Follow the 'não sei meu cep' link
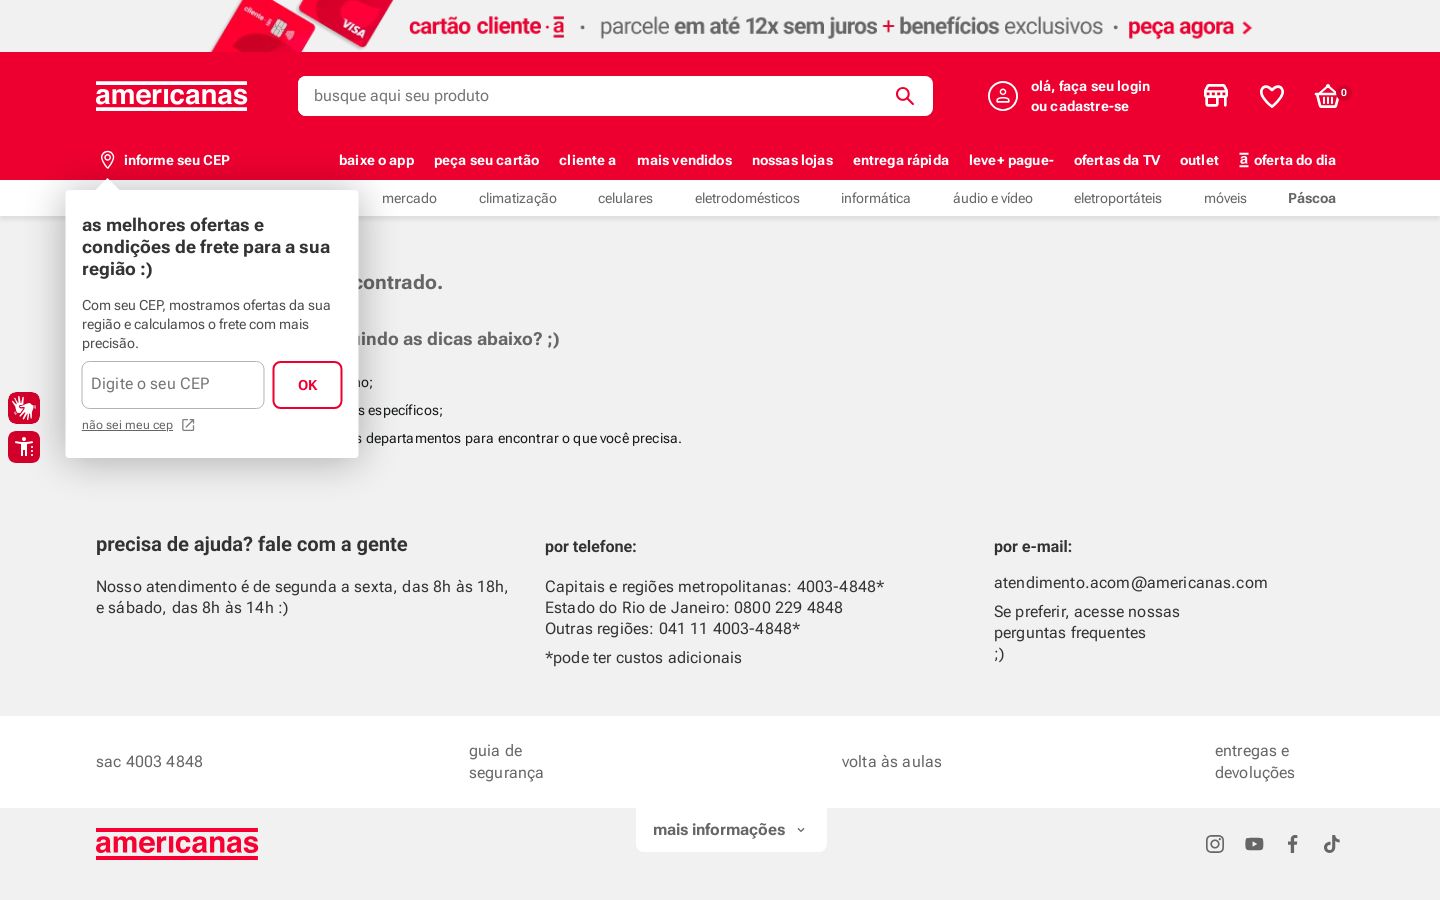This screenshot has height=900, width=1440. tap(127, 425)
